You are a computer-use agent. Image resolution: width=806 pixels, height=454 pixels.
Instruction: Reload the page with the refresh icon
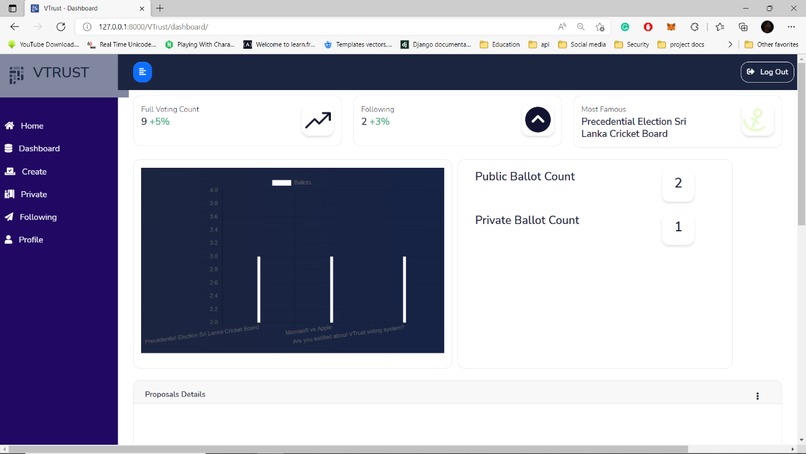(61, 27)
